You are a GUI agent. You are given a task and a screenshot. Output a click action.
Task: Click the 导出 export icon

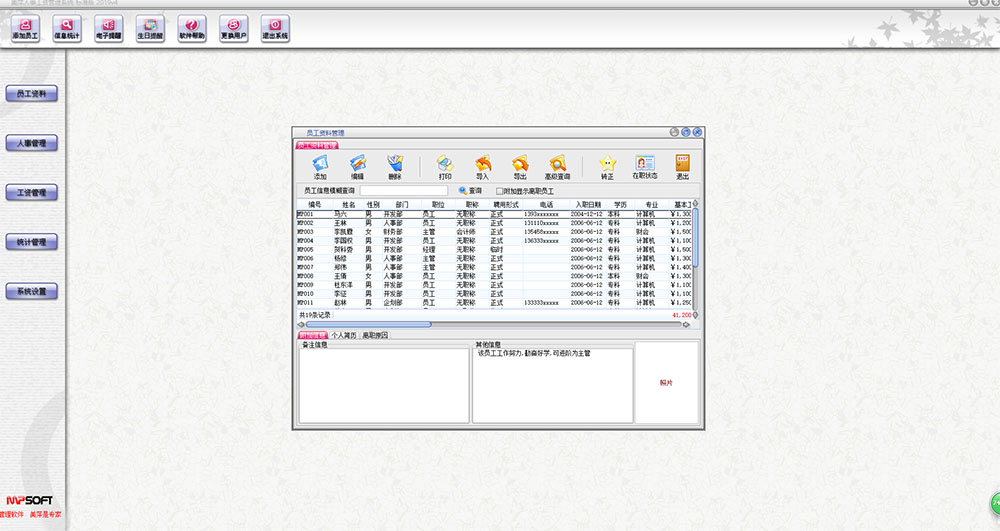[520, 167]
